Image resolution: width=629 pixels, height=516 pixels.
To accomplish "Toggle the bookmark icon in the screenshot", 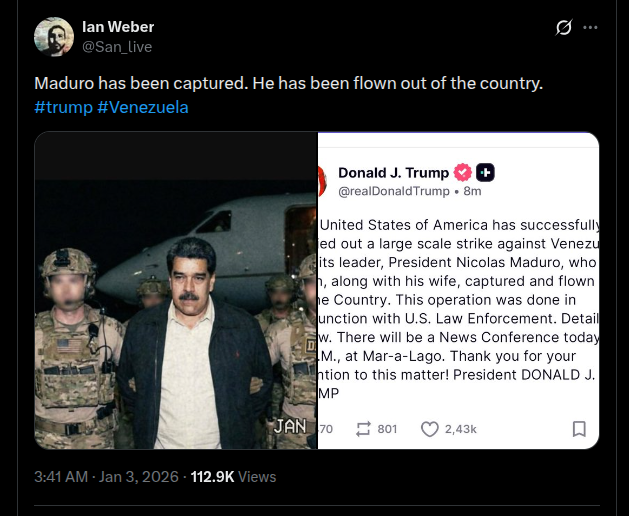I will (x=579, y=429).
